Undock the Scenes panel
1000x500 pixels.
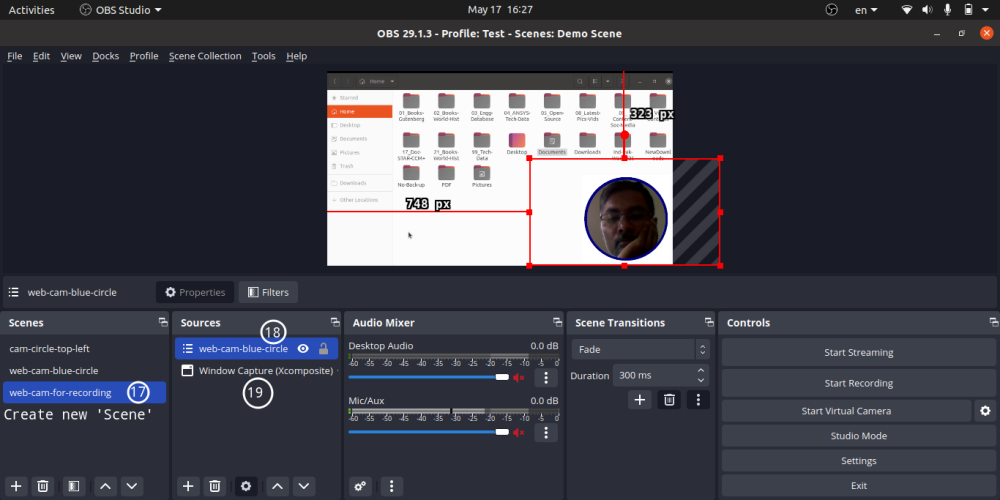[x=163, y=323]
